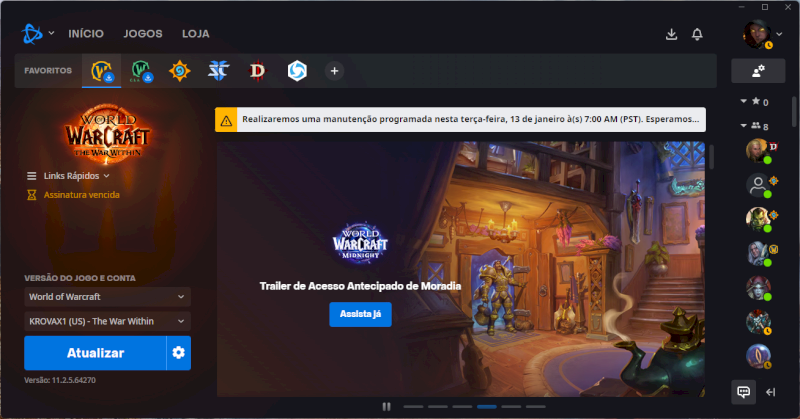Screen dimensions: 800x419
Task: Click the Atualizar button
Action: 95,353
